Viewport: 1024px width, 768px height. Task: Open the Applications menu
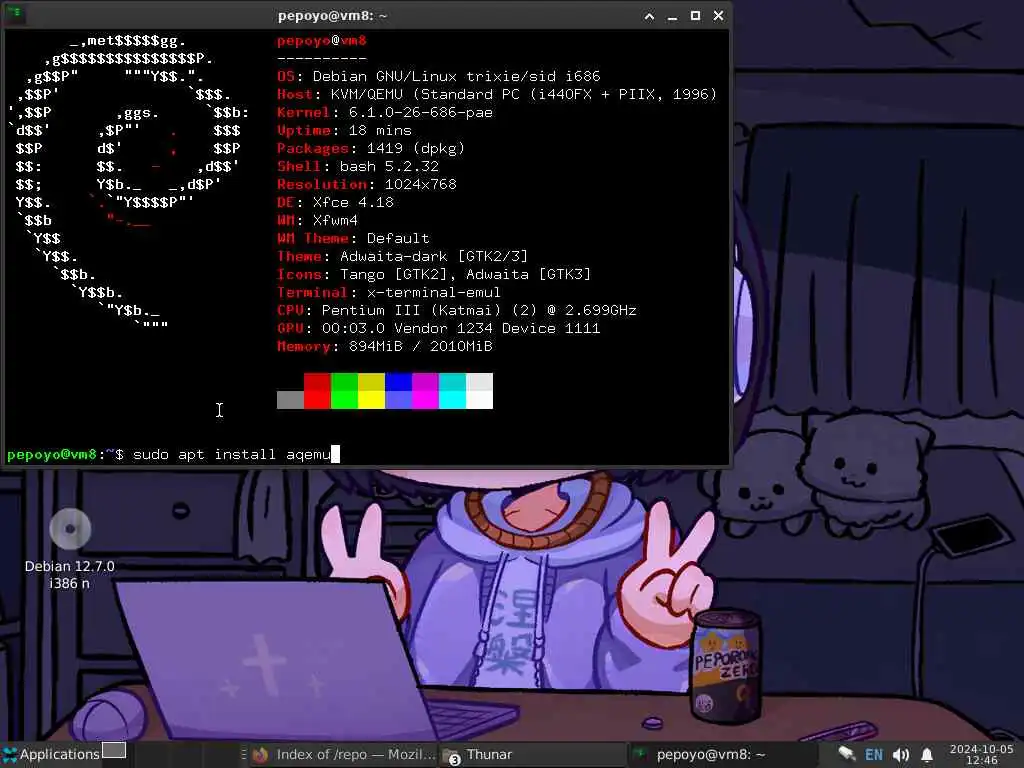pos(51,754)
